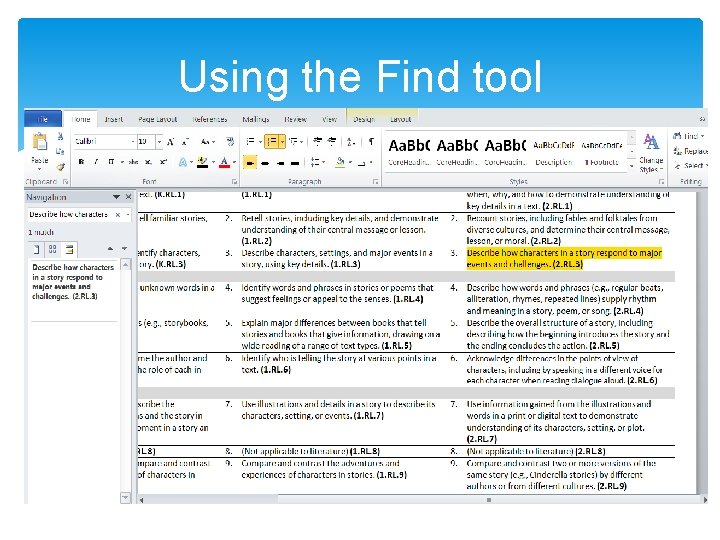This screenshot has height=540, width=720.
Task: Switch to the Review tab
Action: 295,119
